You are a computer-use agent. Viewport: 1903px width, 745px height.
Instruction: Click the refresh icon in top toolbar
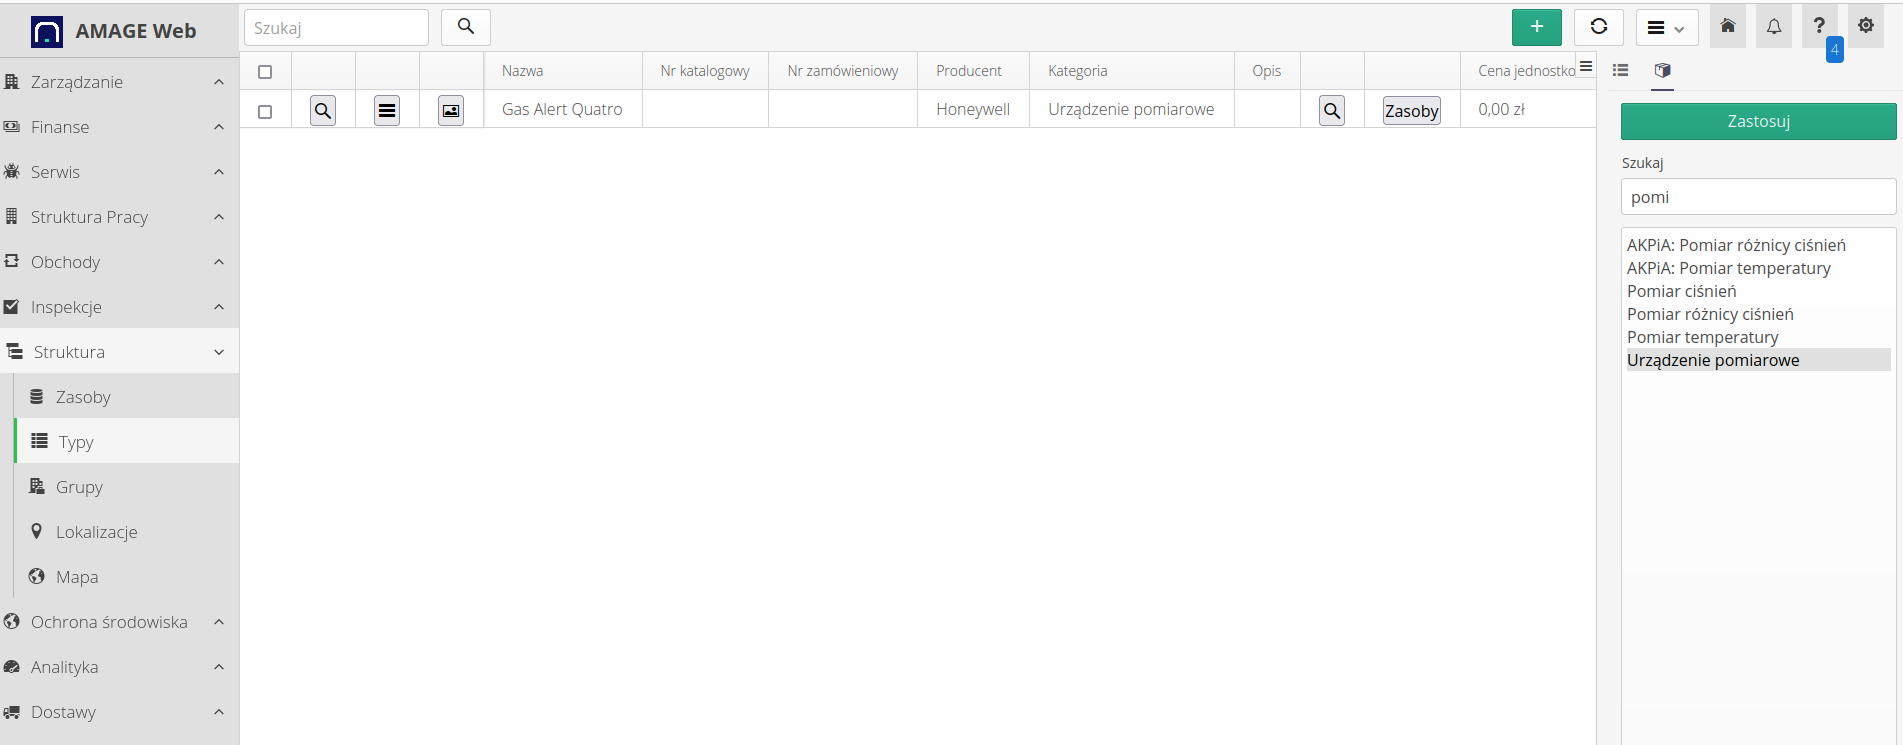point(1598,27)
